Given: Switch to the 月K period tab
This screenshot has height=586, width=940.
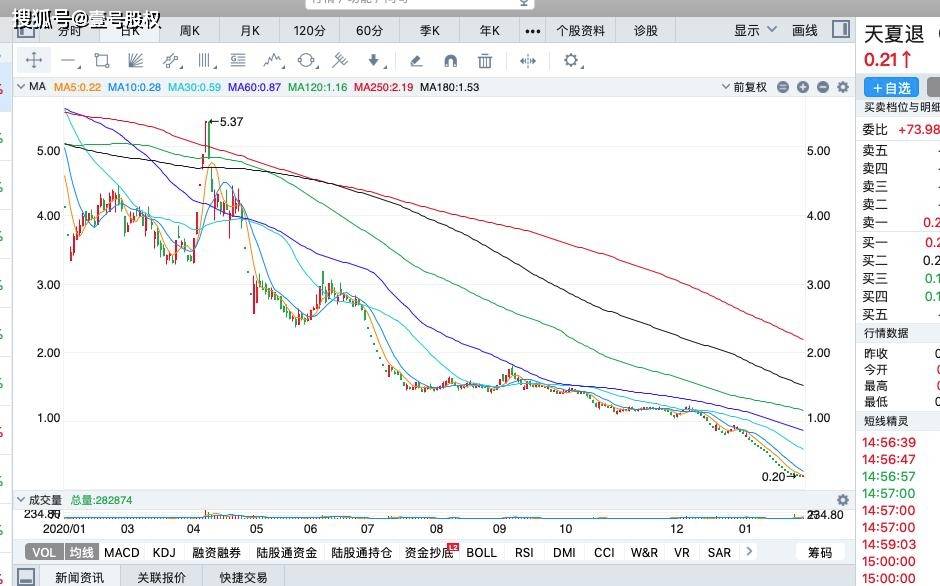Looking at the screenshot, I should [x=249, y=30].
